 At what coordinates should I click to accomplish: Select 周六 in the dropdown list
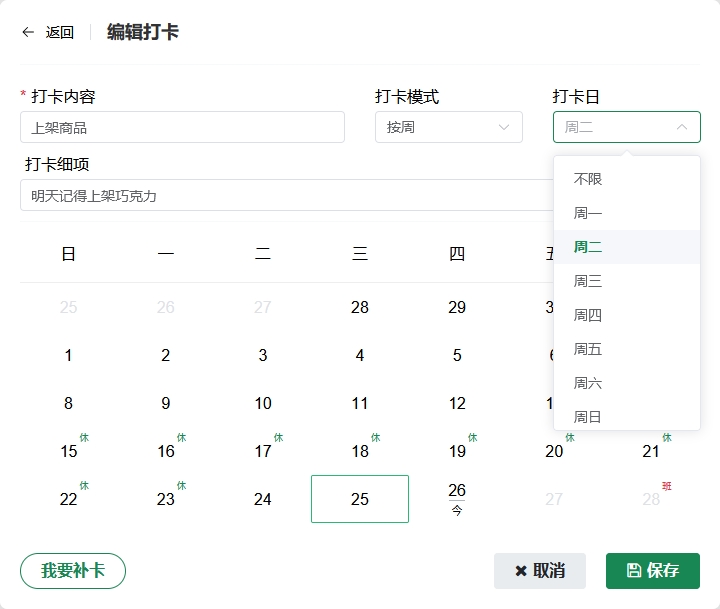coord(627,383)
